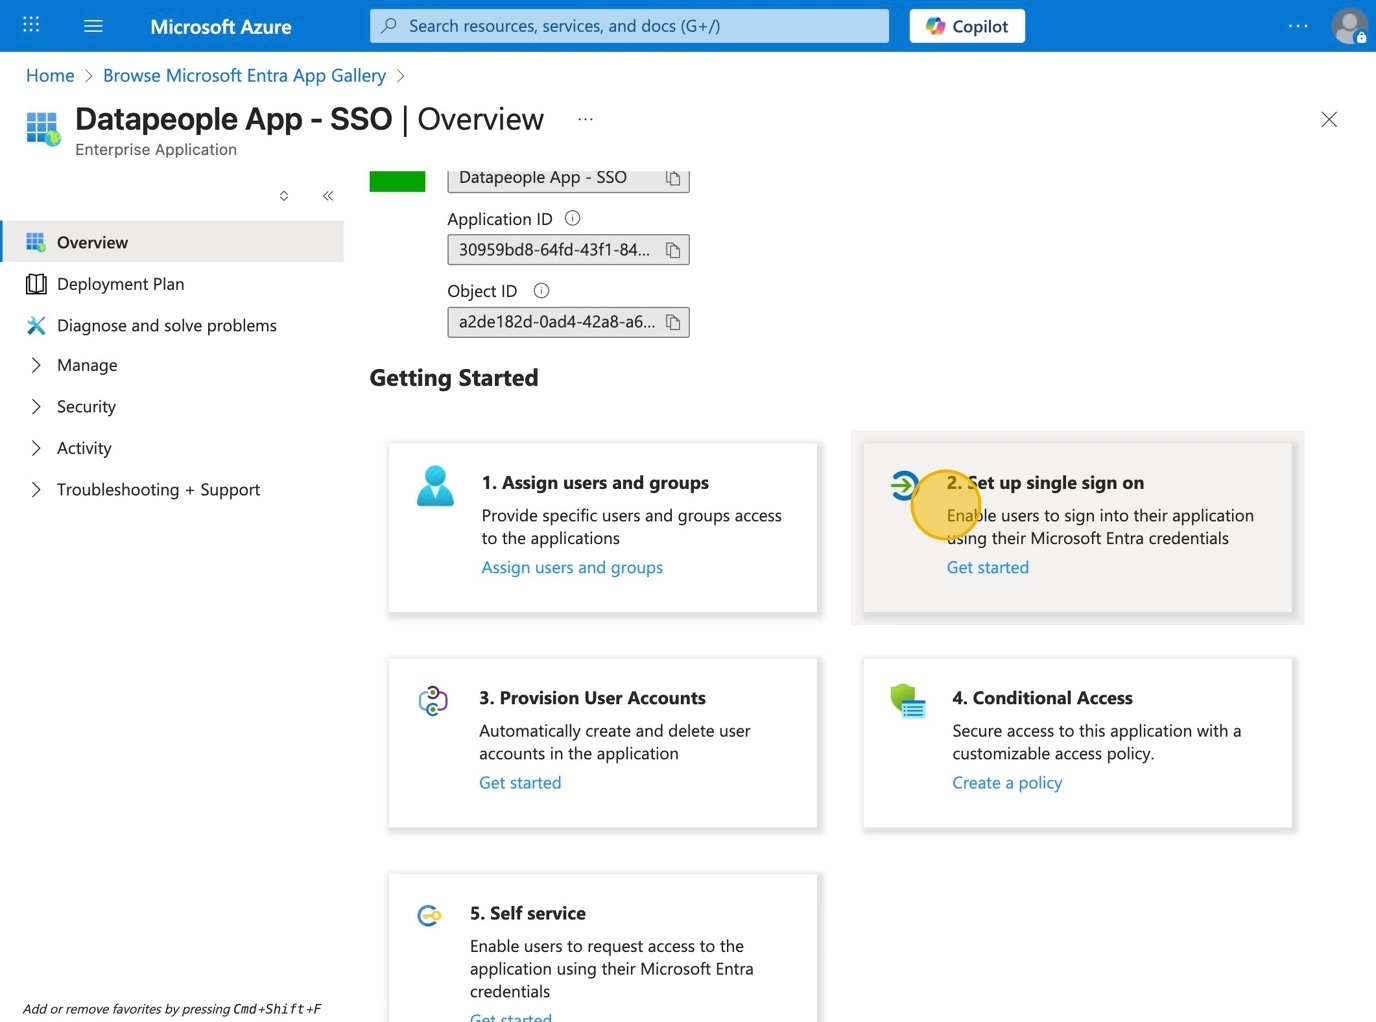Image resolution: width=1376 pixels, height=1022 pixels.
Task: Open Diagnose and solve problems
Action: pos(166,325)
